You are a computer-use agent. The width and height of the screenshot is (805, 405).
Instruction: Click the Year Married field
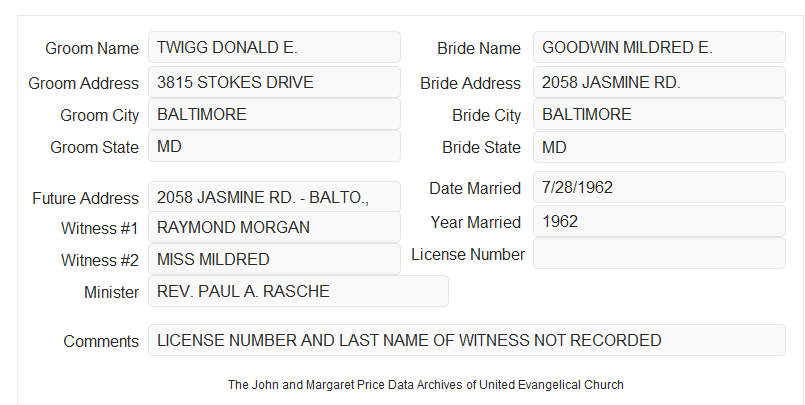(659, 221)
